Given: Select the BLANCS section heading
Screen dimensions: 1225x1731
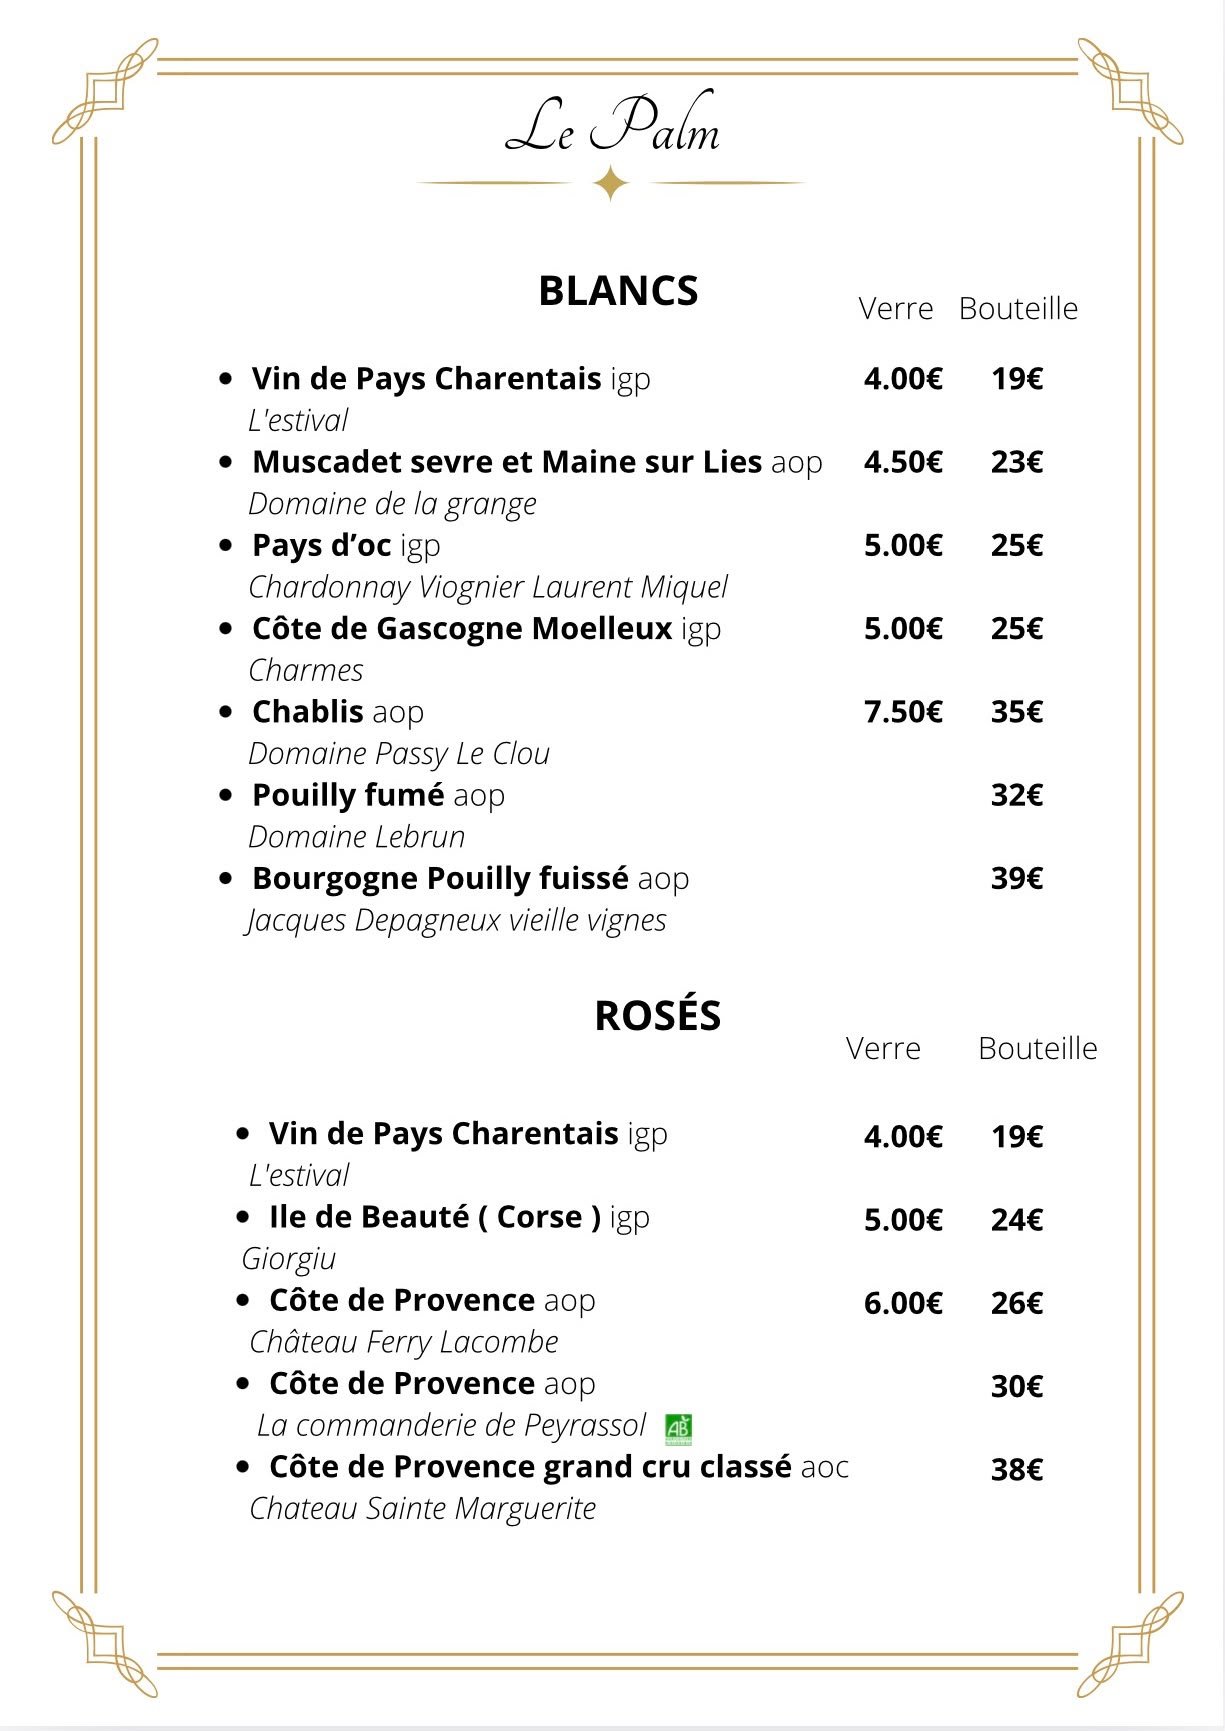Looking at the screenshot, I should [x=618, y=291].
